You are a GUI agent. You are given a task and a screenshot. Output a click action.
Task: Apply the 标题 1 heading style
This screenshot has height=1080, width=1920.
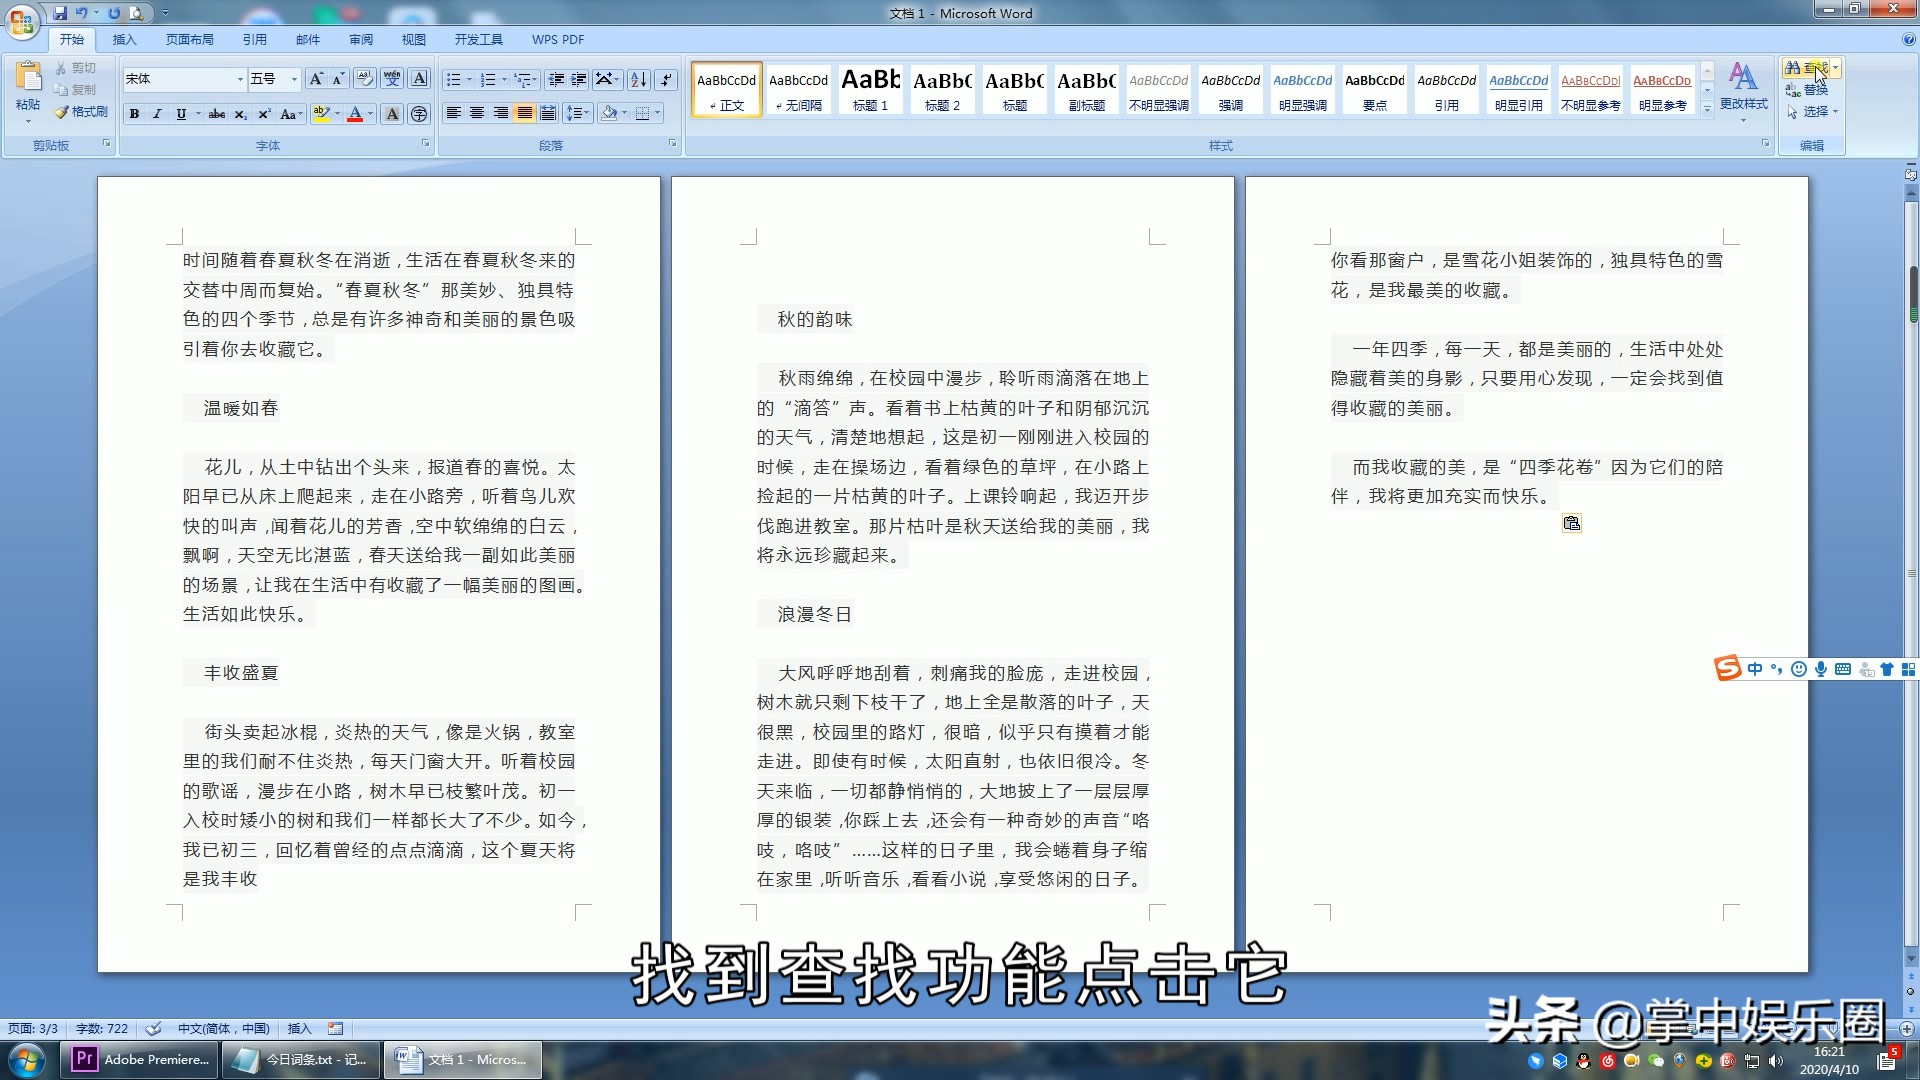[x=870, y=89]
